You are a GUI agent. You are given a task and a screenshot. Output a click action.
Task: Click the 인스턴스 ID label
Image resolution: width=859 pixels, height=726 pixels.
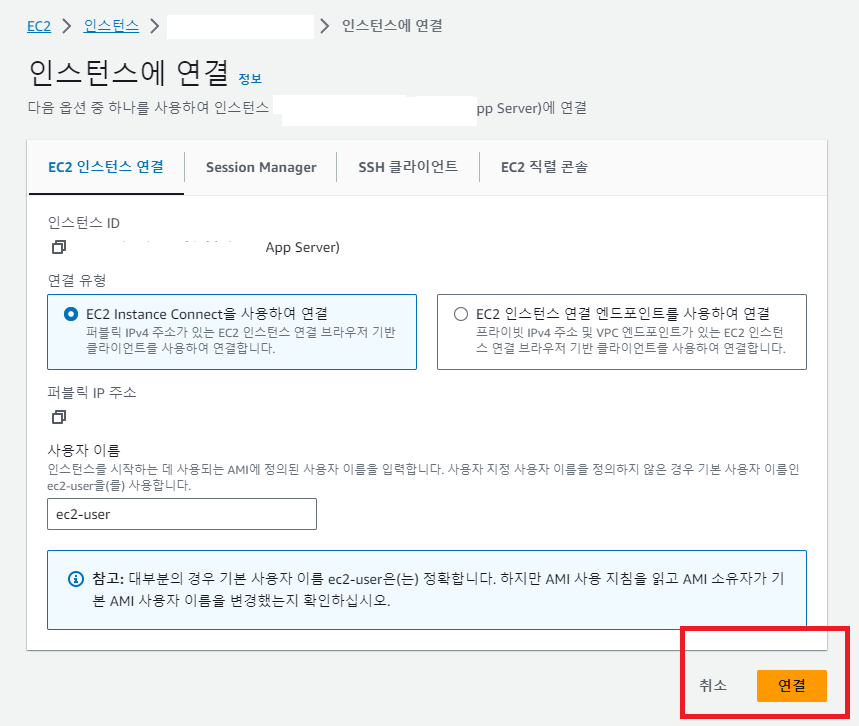[x=83, y=222]
